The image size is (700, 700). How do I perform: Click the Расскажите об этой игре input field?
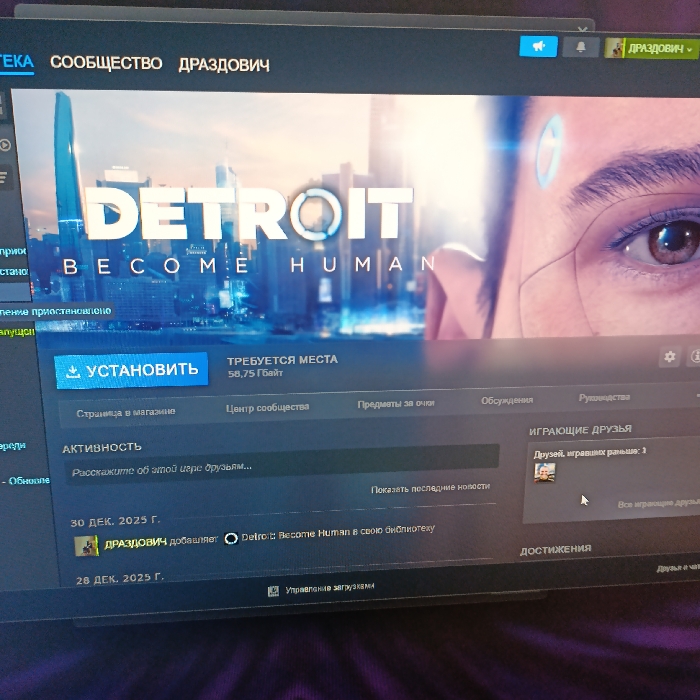[x=282, y=467]
